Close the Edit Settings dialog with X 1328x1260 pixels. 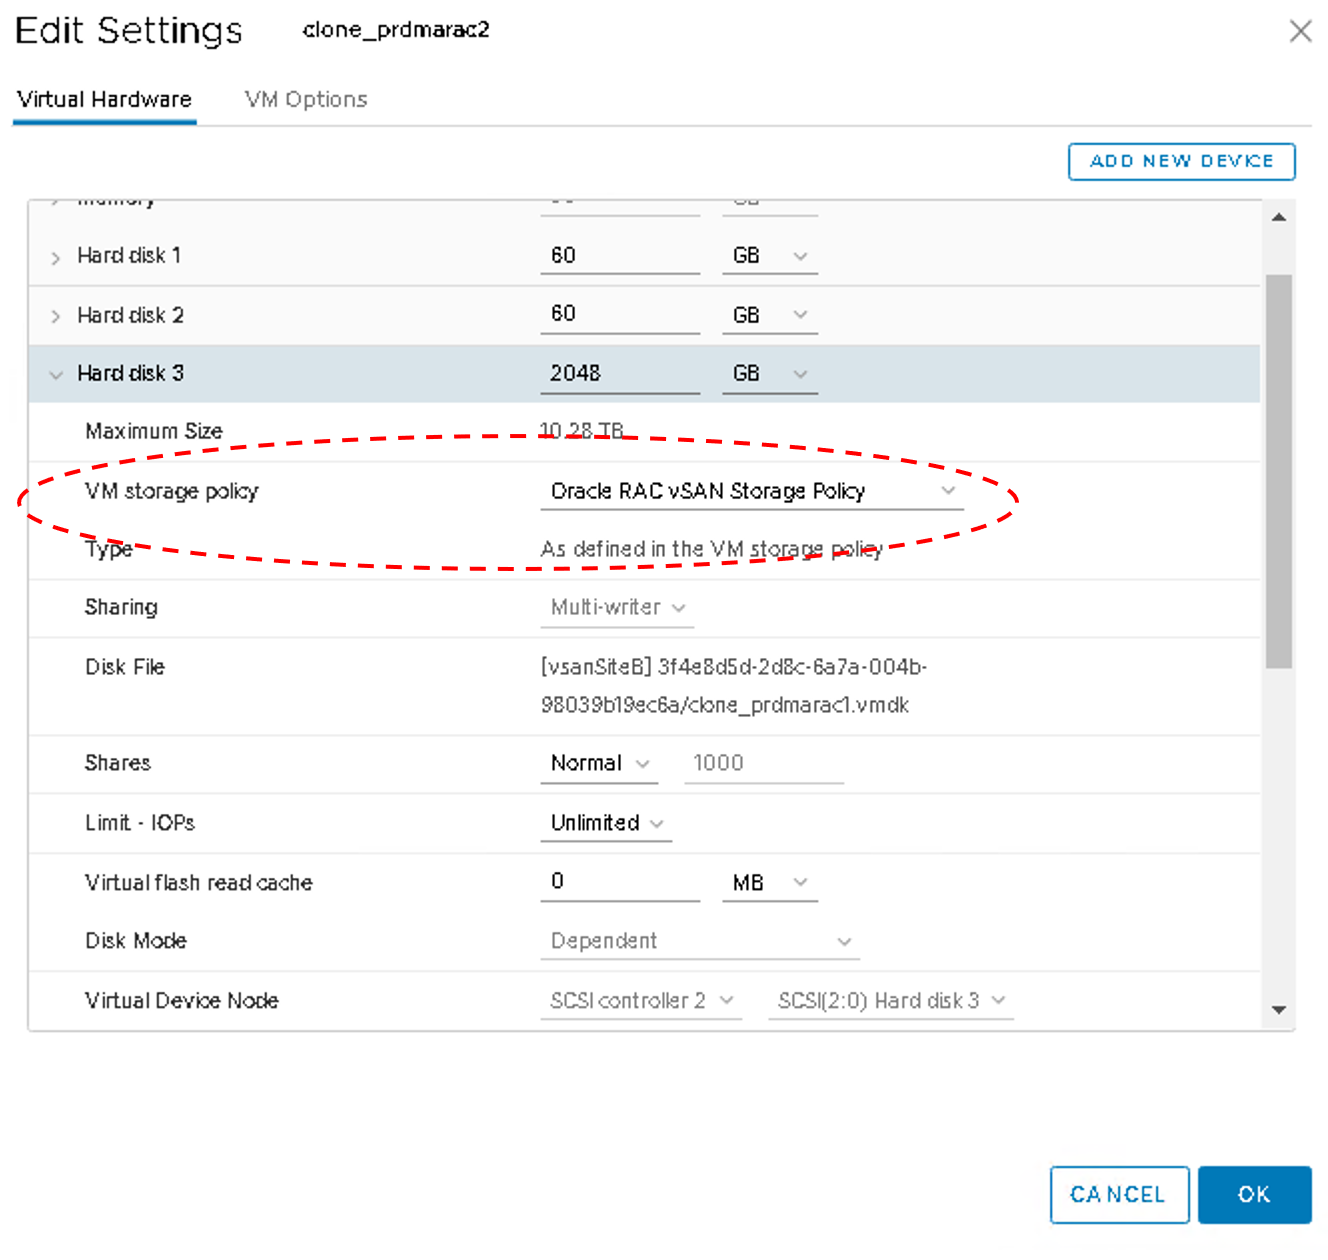tap(1300, 31)
